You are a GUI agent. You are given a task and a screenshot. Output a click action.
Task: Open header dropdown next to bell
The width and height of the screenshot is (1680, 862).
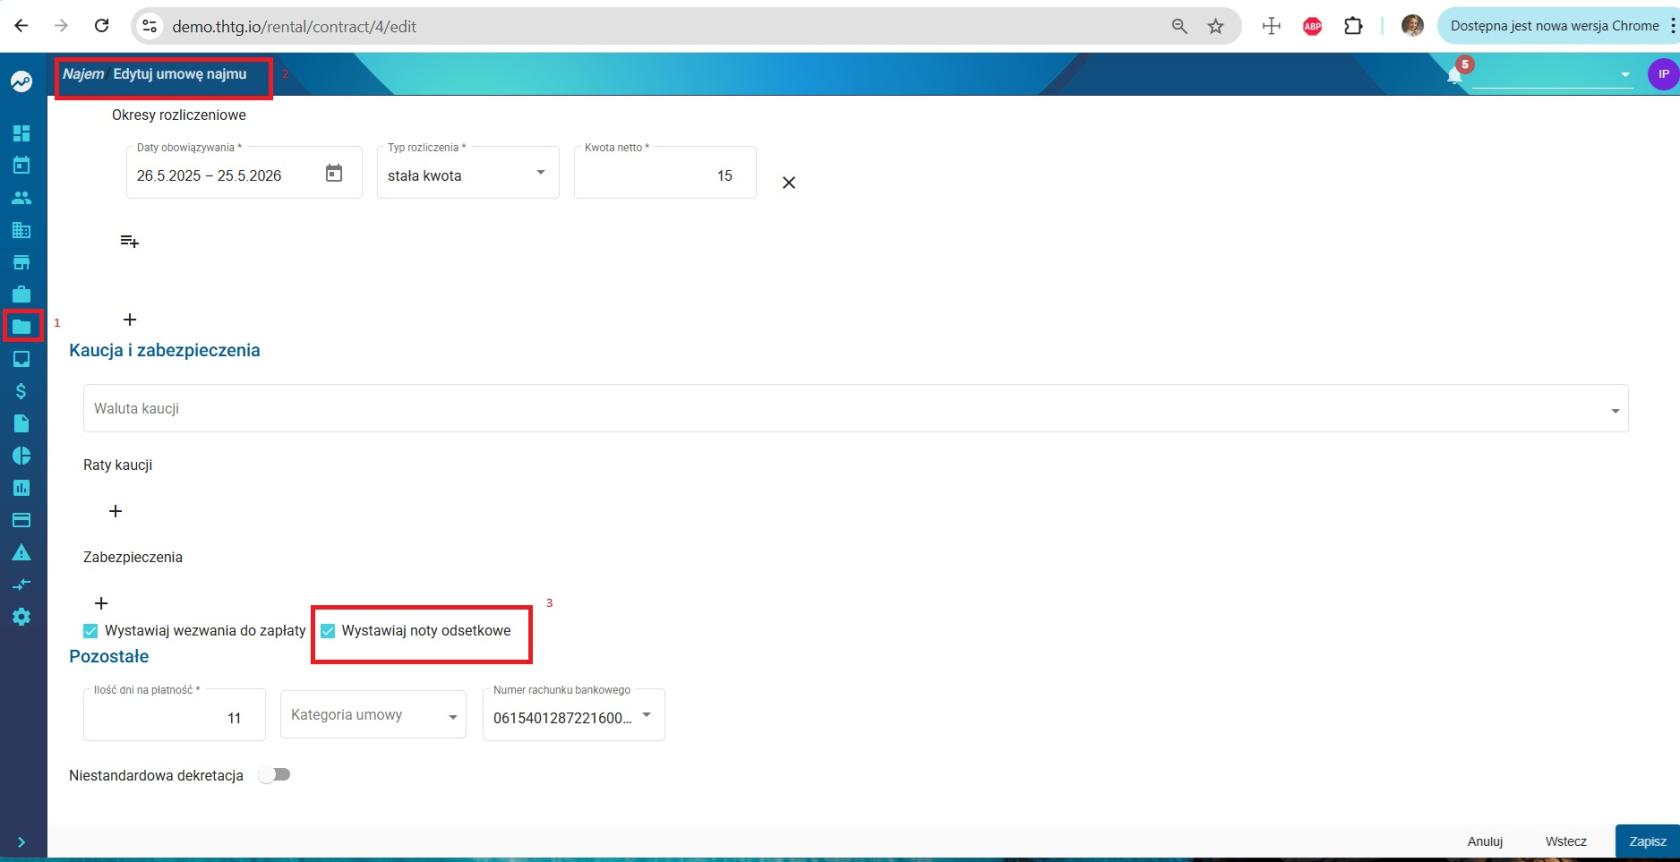pos(1553,74)
